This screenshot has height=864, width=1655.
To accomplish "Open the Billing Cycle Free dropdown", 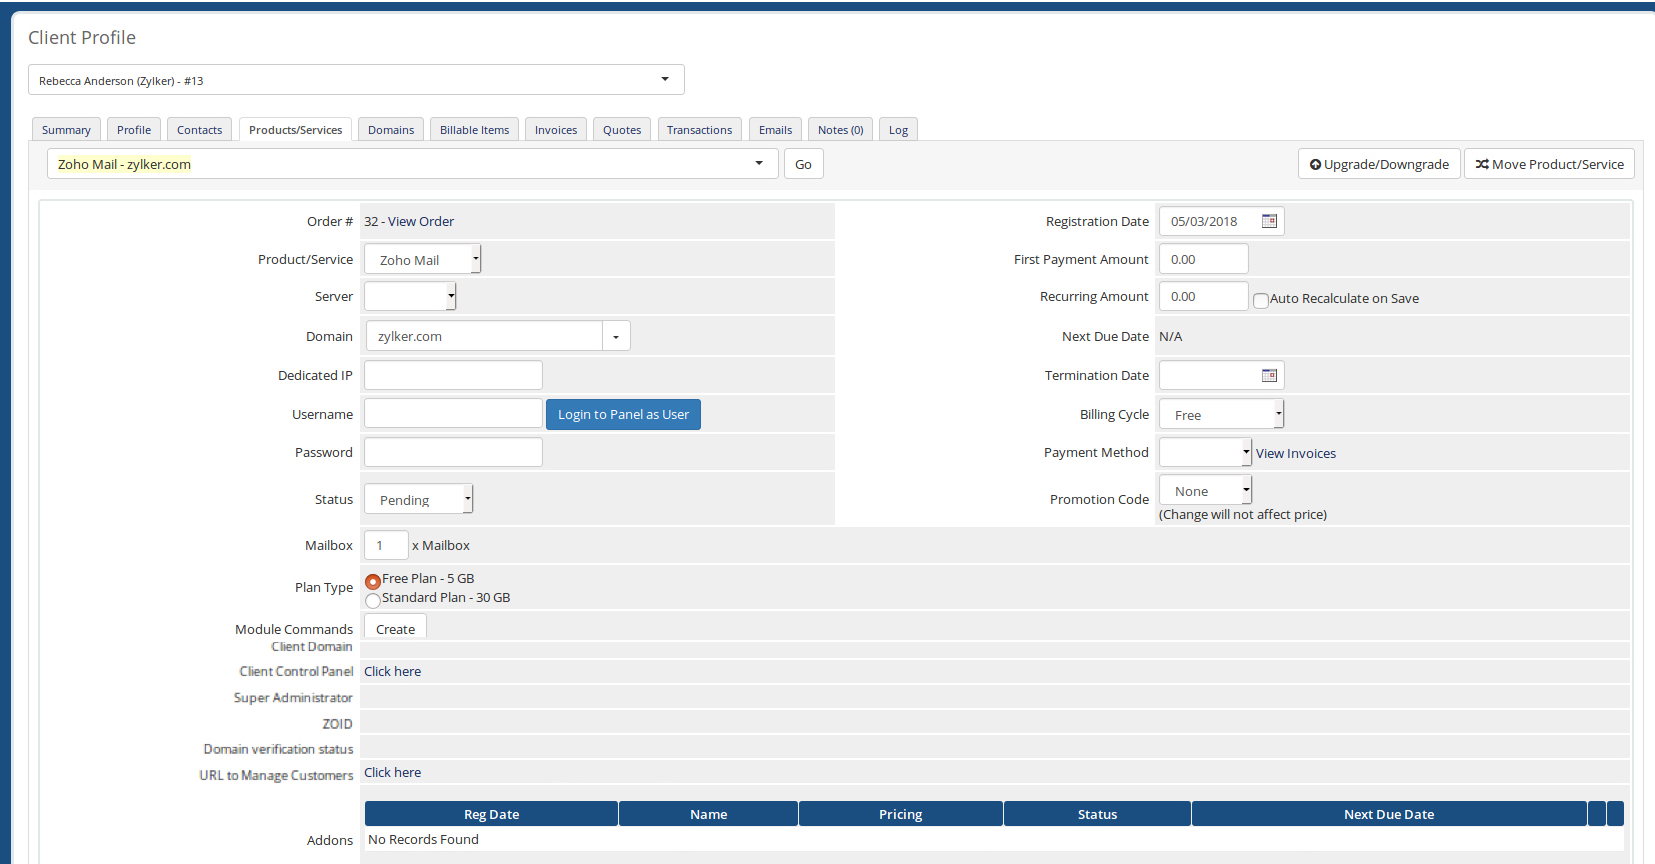I will [1221, 414].
